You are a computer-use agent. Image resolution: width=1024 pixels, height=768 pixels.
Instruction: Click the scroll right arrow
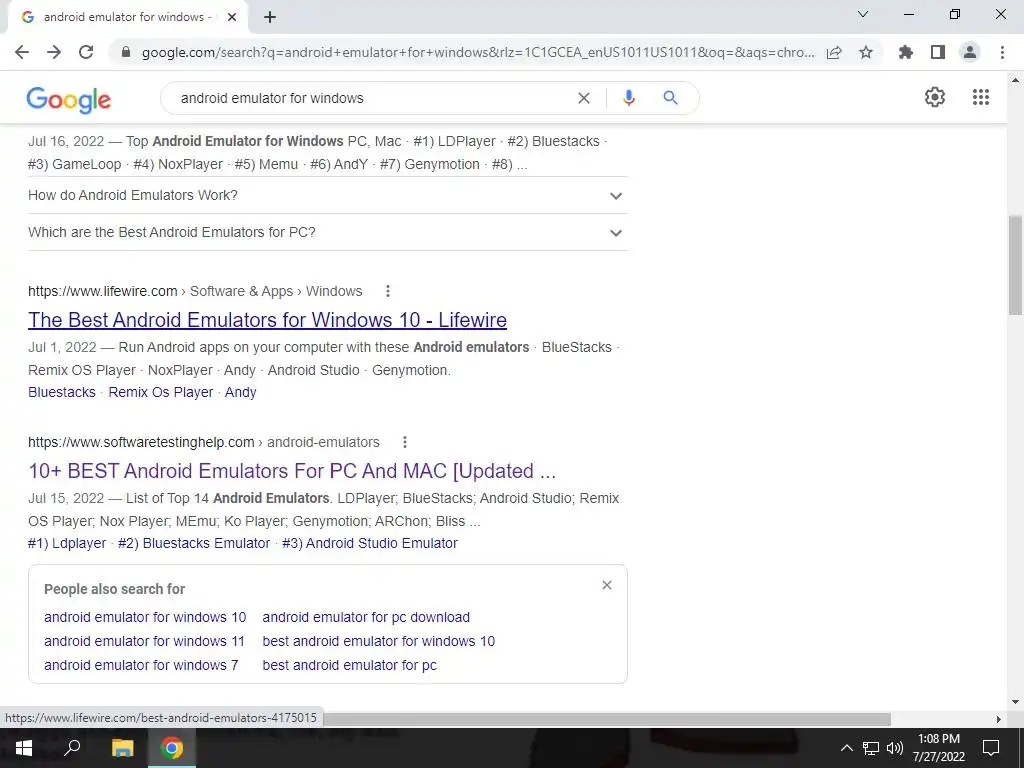(998, 719)
